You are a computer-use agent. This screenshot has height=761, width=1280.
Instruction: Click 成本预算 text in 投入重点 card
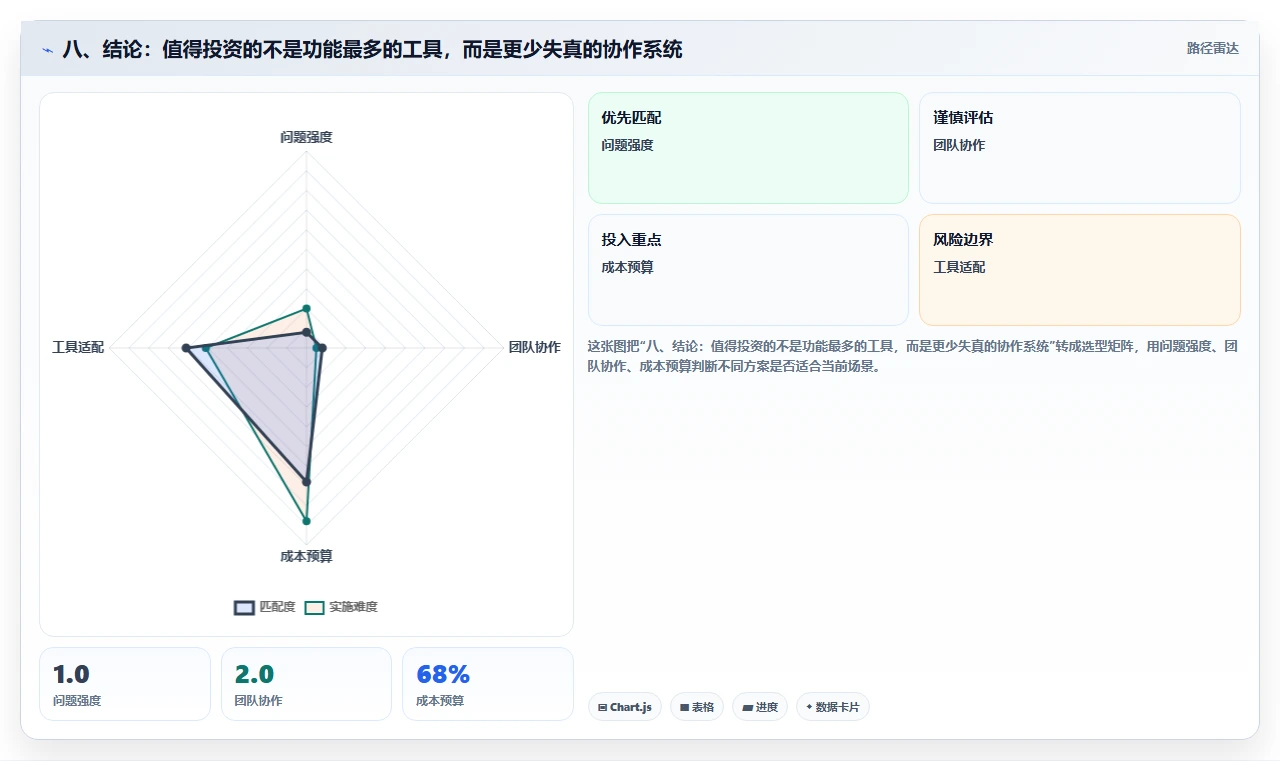tap(627, 267)
